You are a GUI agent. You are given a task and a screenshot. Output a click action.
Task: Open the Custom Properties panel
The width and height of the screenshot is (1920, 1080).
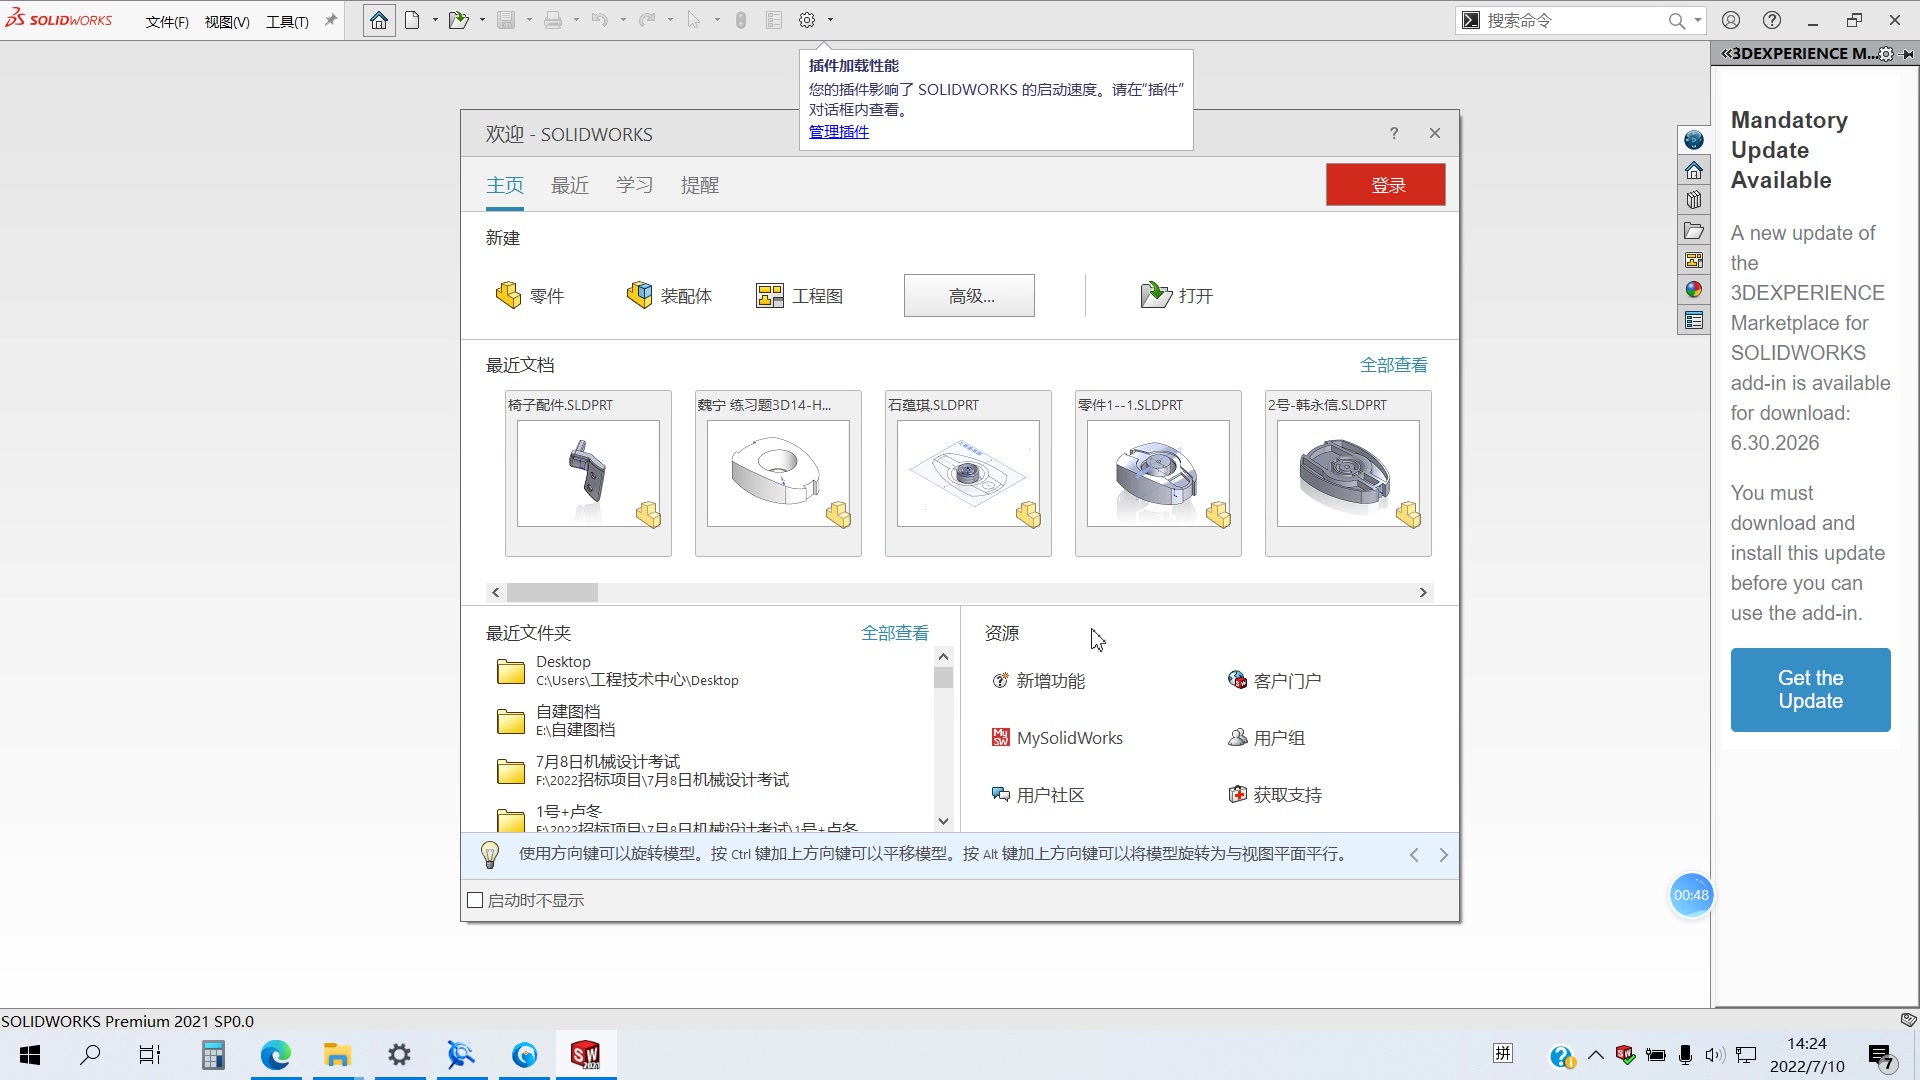(1694, 320)
